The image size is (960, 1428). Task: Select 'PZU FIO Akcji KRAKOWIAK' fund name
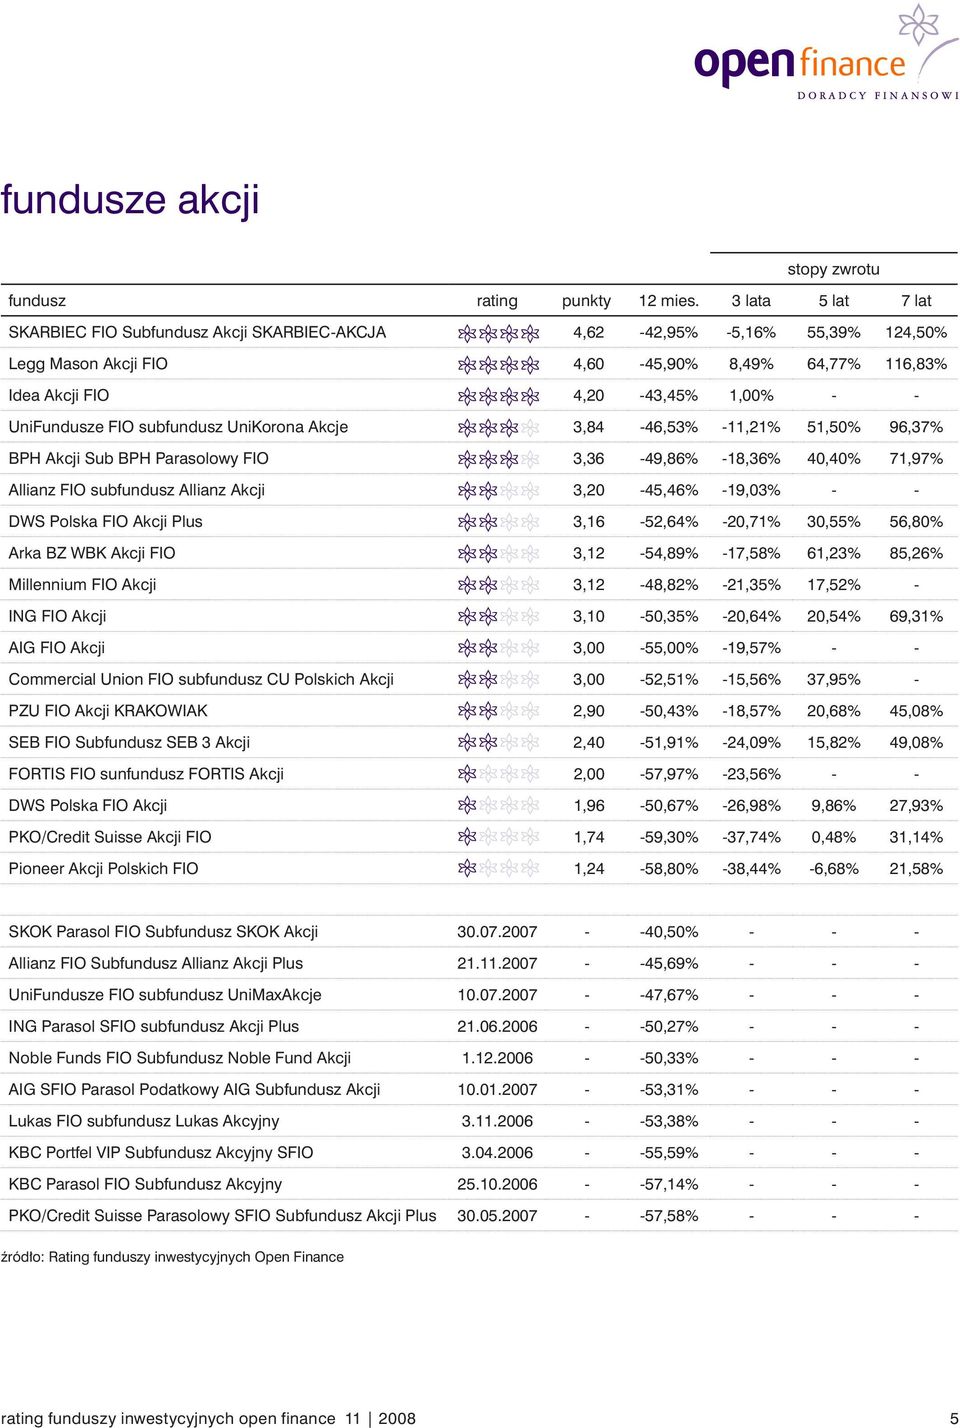[108, 710]
